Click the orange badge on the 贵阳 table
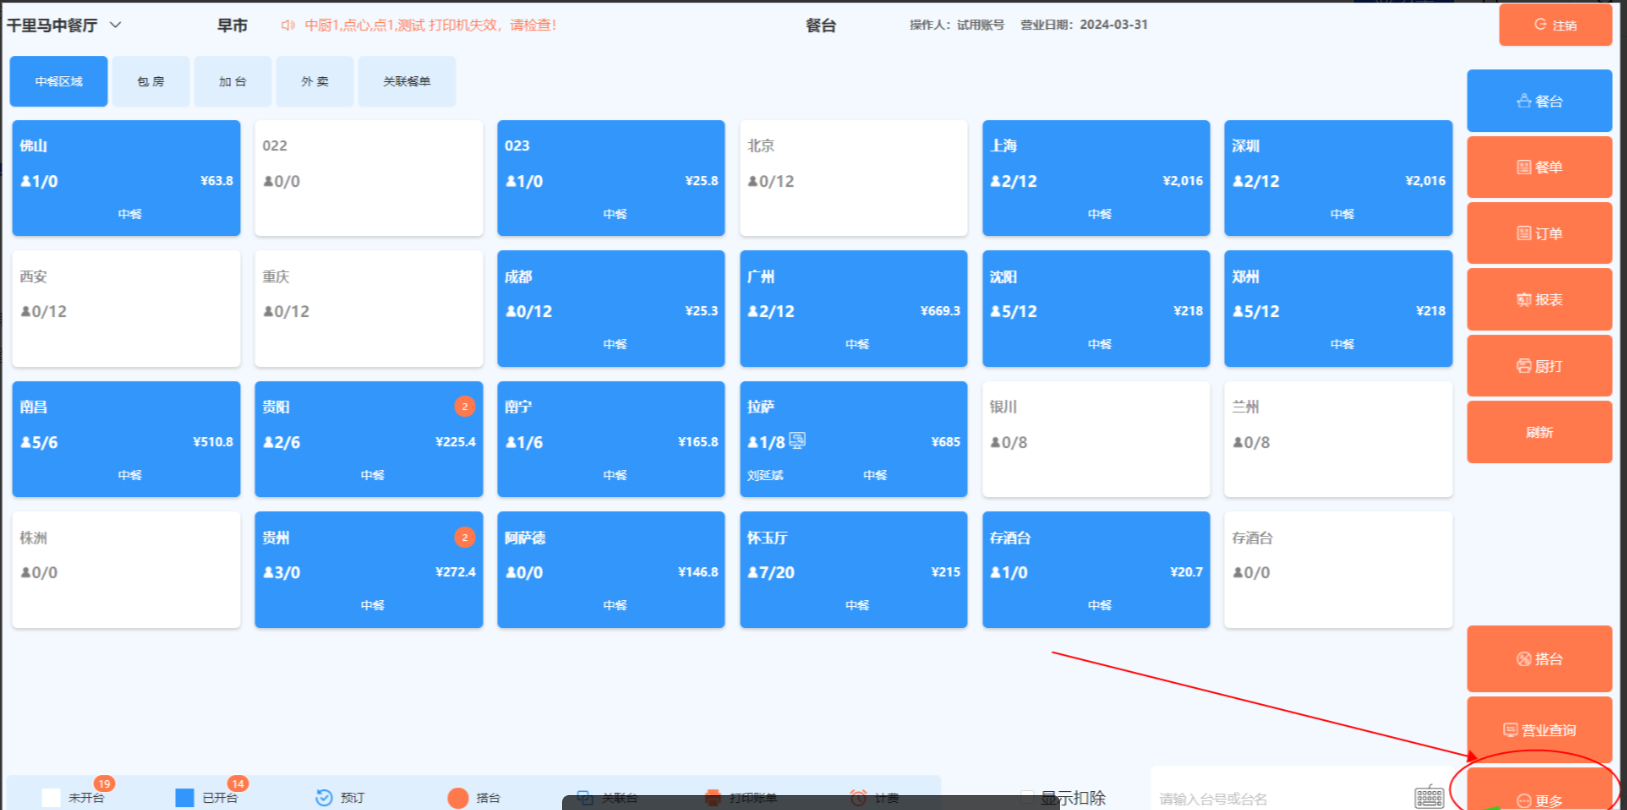 click(465, 406)
